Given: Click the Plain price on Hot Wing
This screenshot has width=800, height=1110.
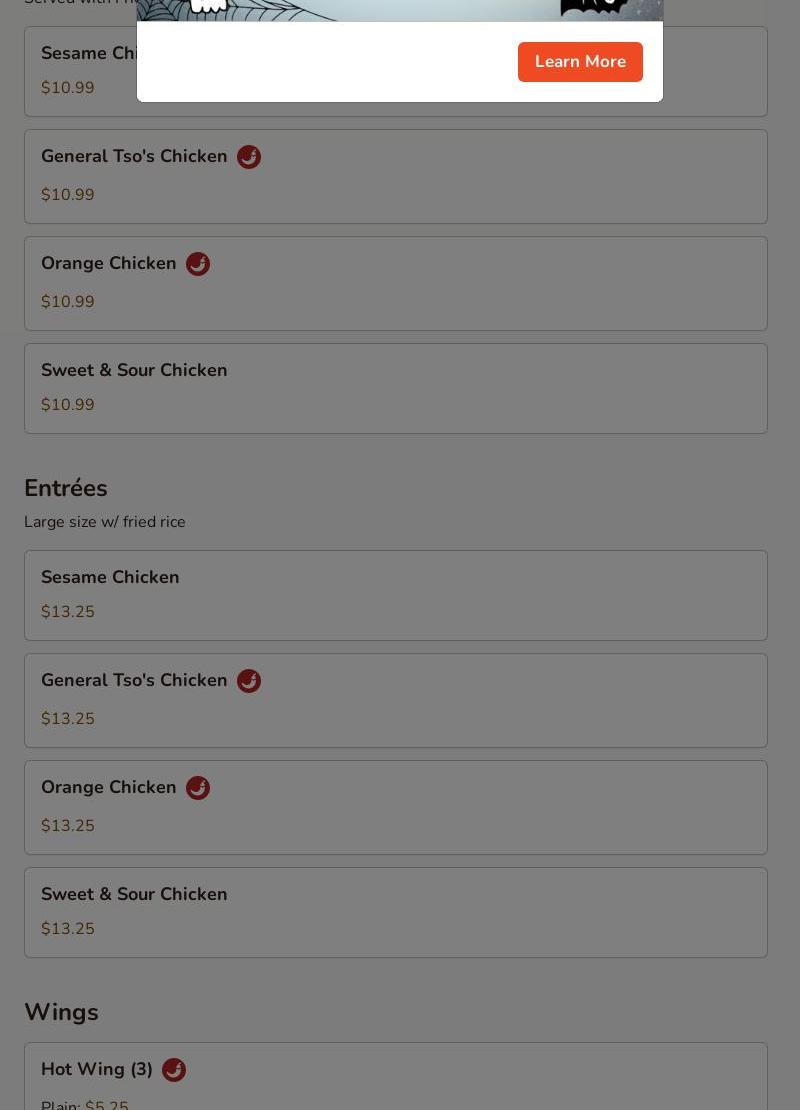Looking at the screenshot, I should (x=107, y=1104).
